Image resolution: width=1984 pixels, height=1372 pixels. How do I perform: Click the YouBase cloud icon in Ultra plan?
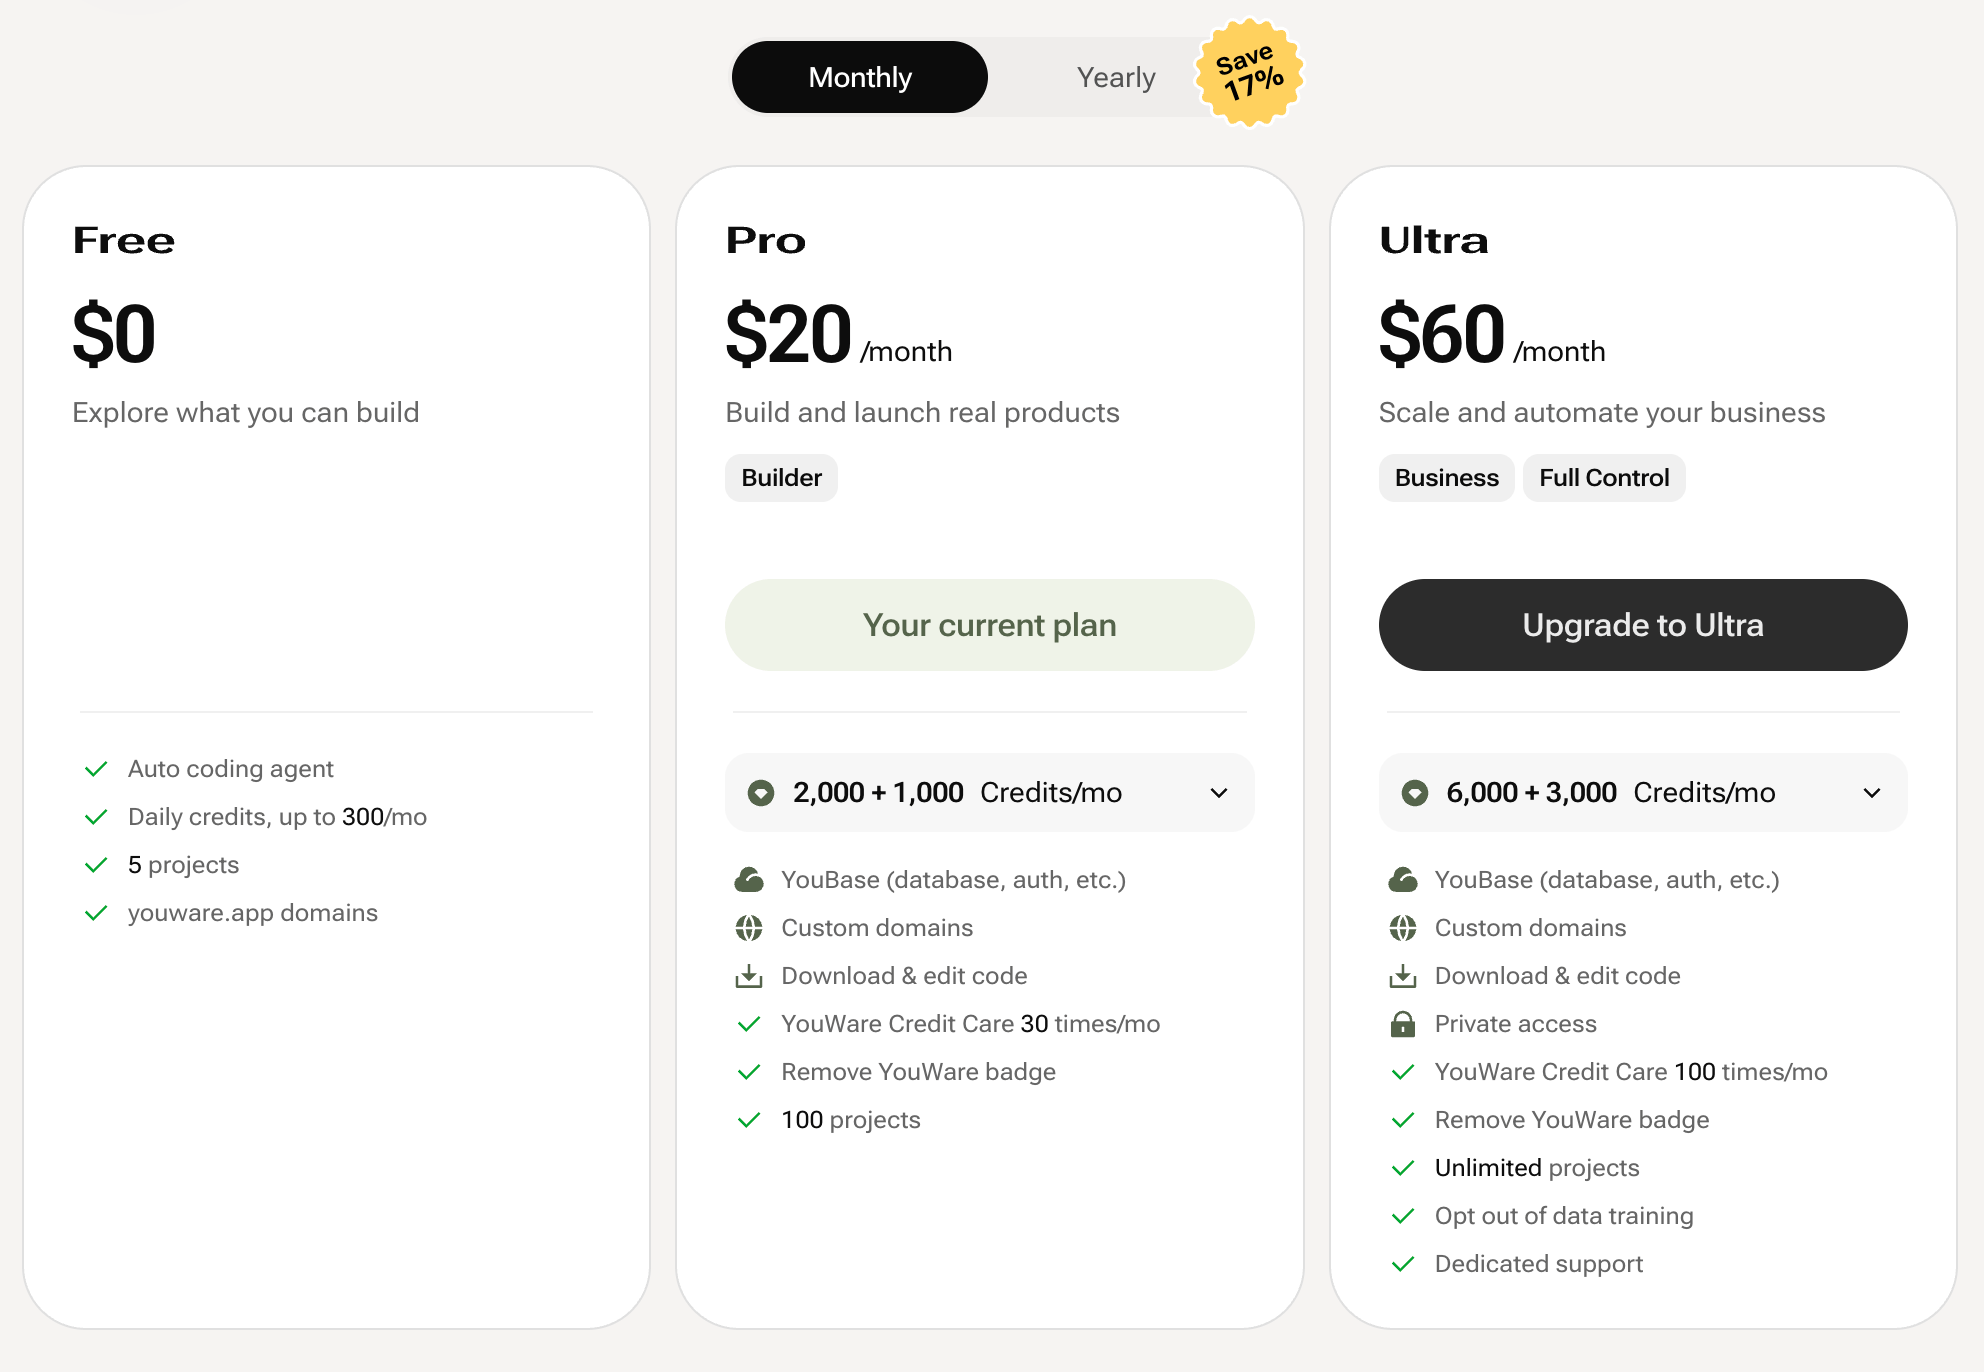[1403, 880]
